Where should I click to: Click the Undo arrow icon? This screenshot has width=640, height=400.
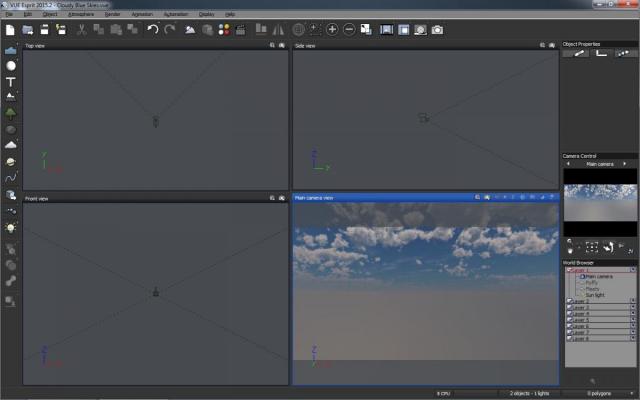pyautogui.click(x=153, y=30)
